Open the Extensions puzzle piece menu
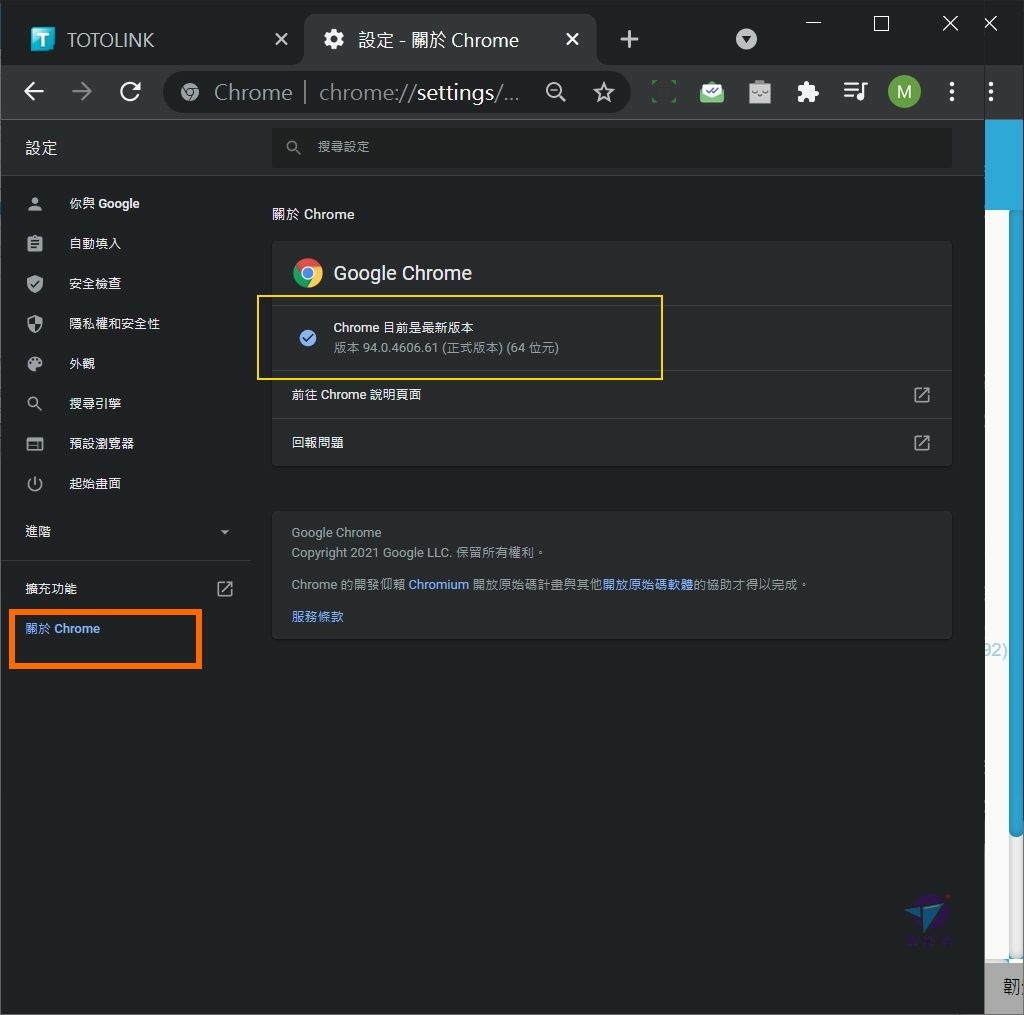 click(808, 92)
